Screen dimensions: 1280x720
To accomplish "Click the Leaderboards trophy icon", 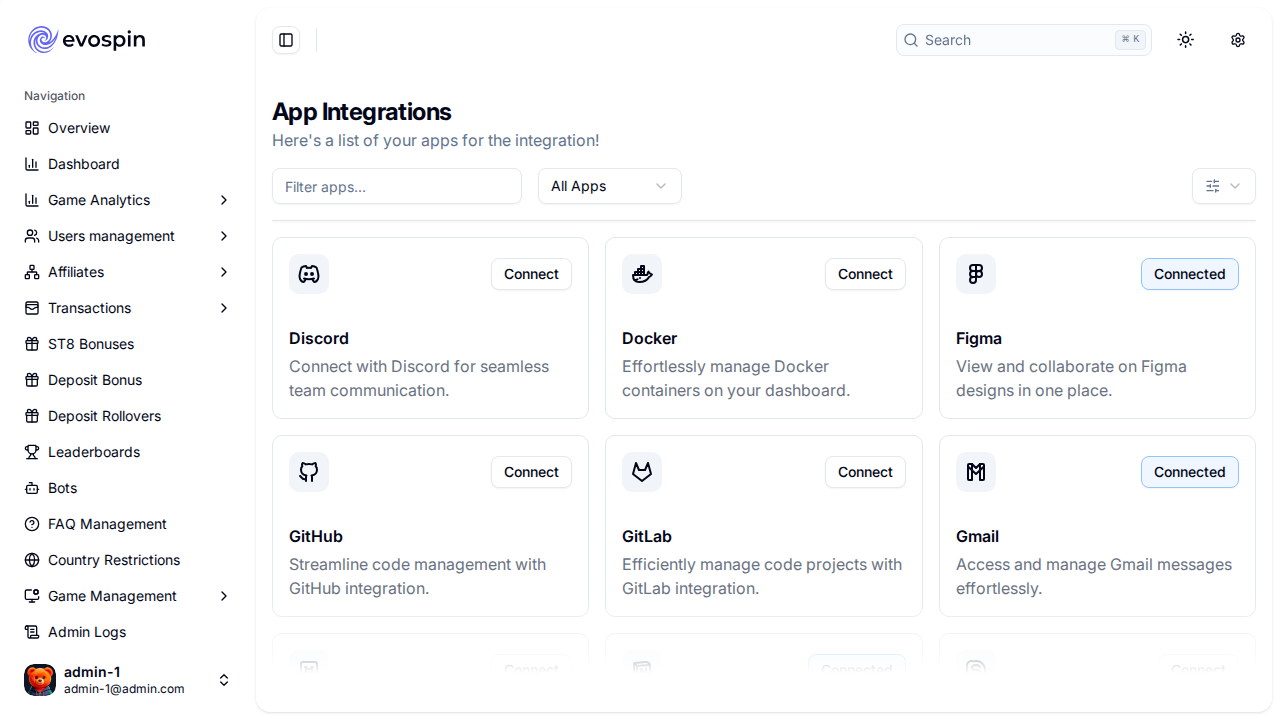I will [32, 452].
